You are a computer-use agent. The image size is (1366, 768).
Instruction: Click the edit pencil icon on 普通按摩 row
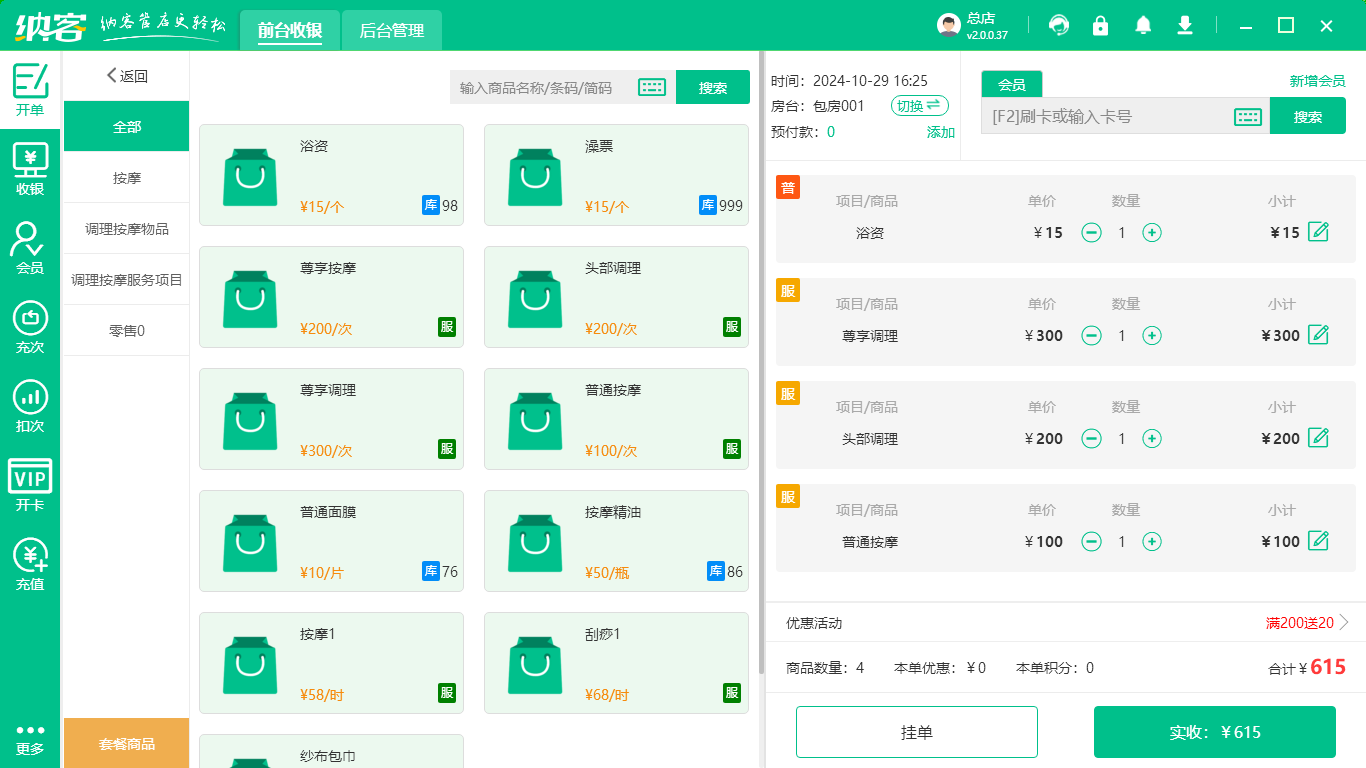pyautogui.click(x=1319, y=541)
